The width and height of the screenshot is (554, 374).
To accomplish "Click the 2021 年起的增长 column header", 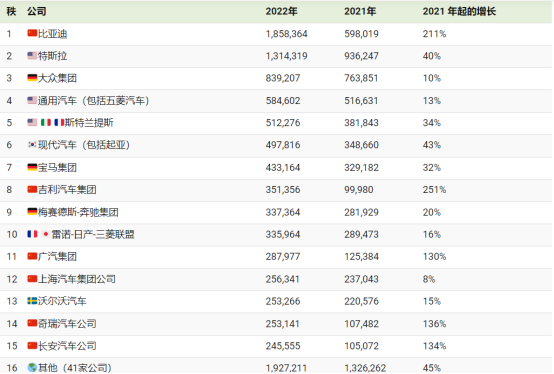I will click(x=459, y=11).
